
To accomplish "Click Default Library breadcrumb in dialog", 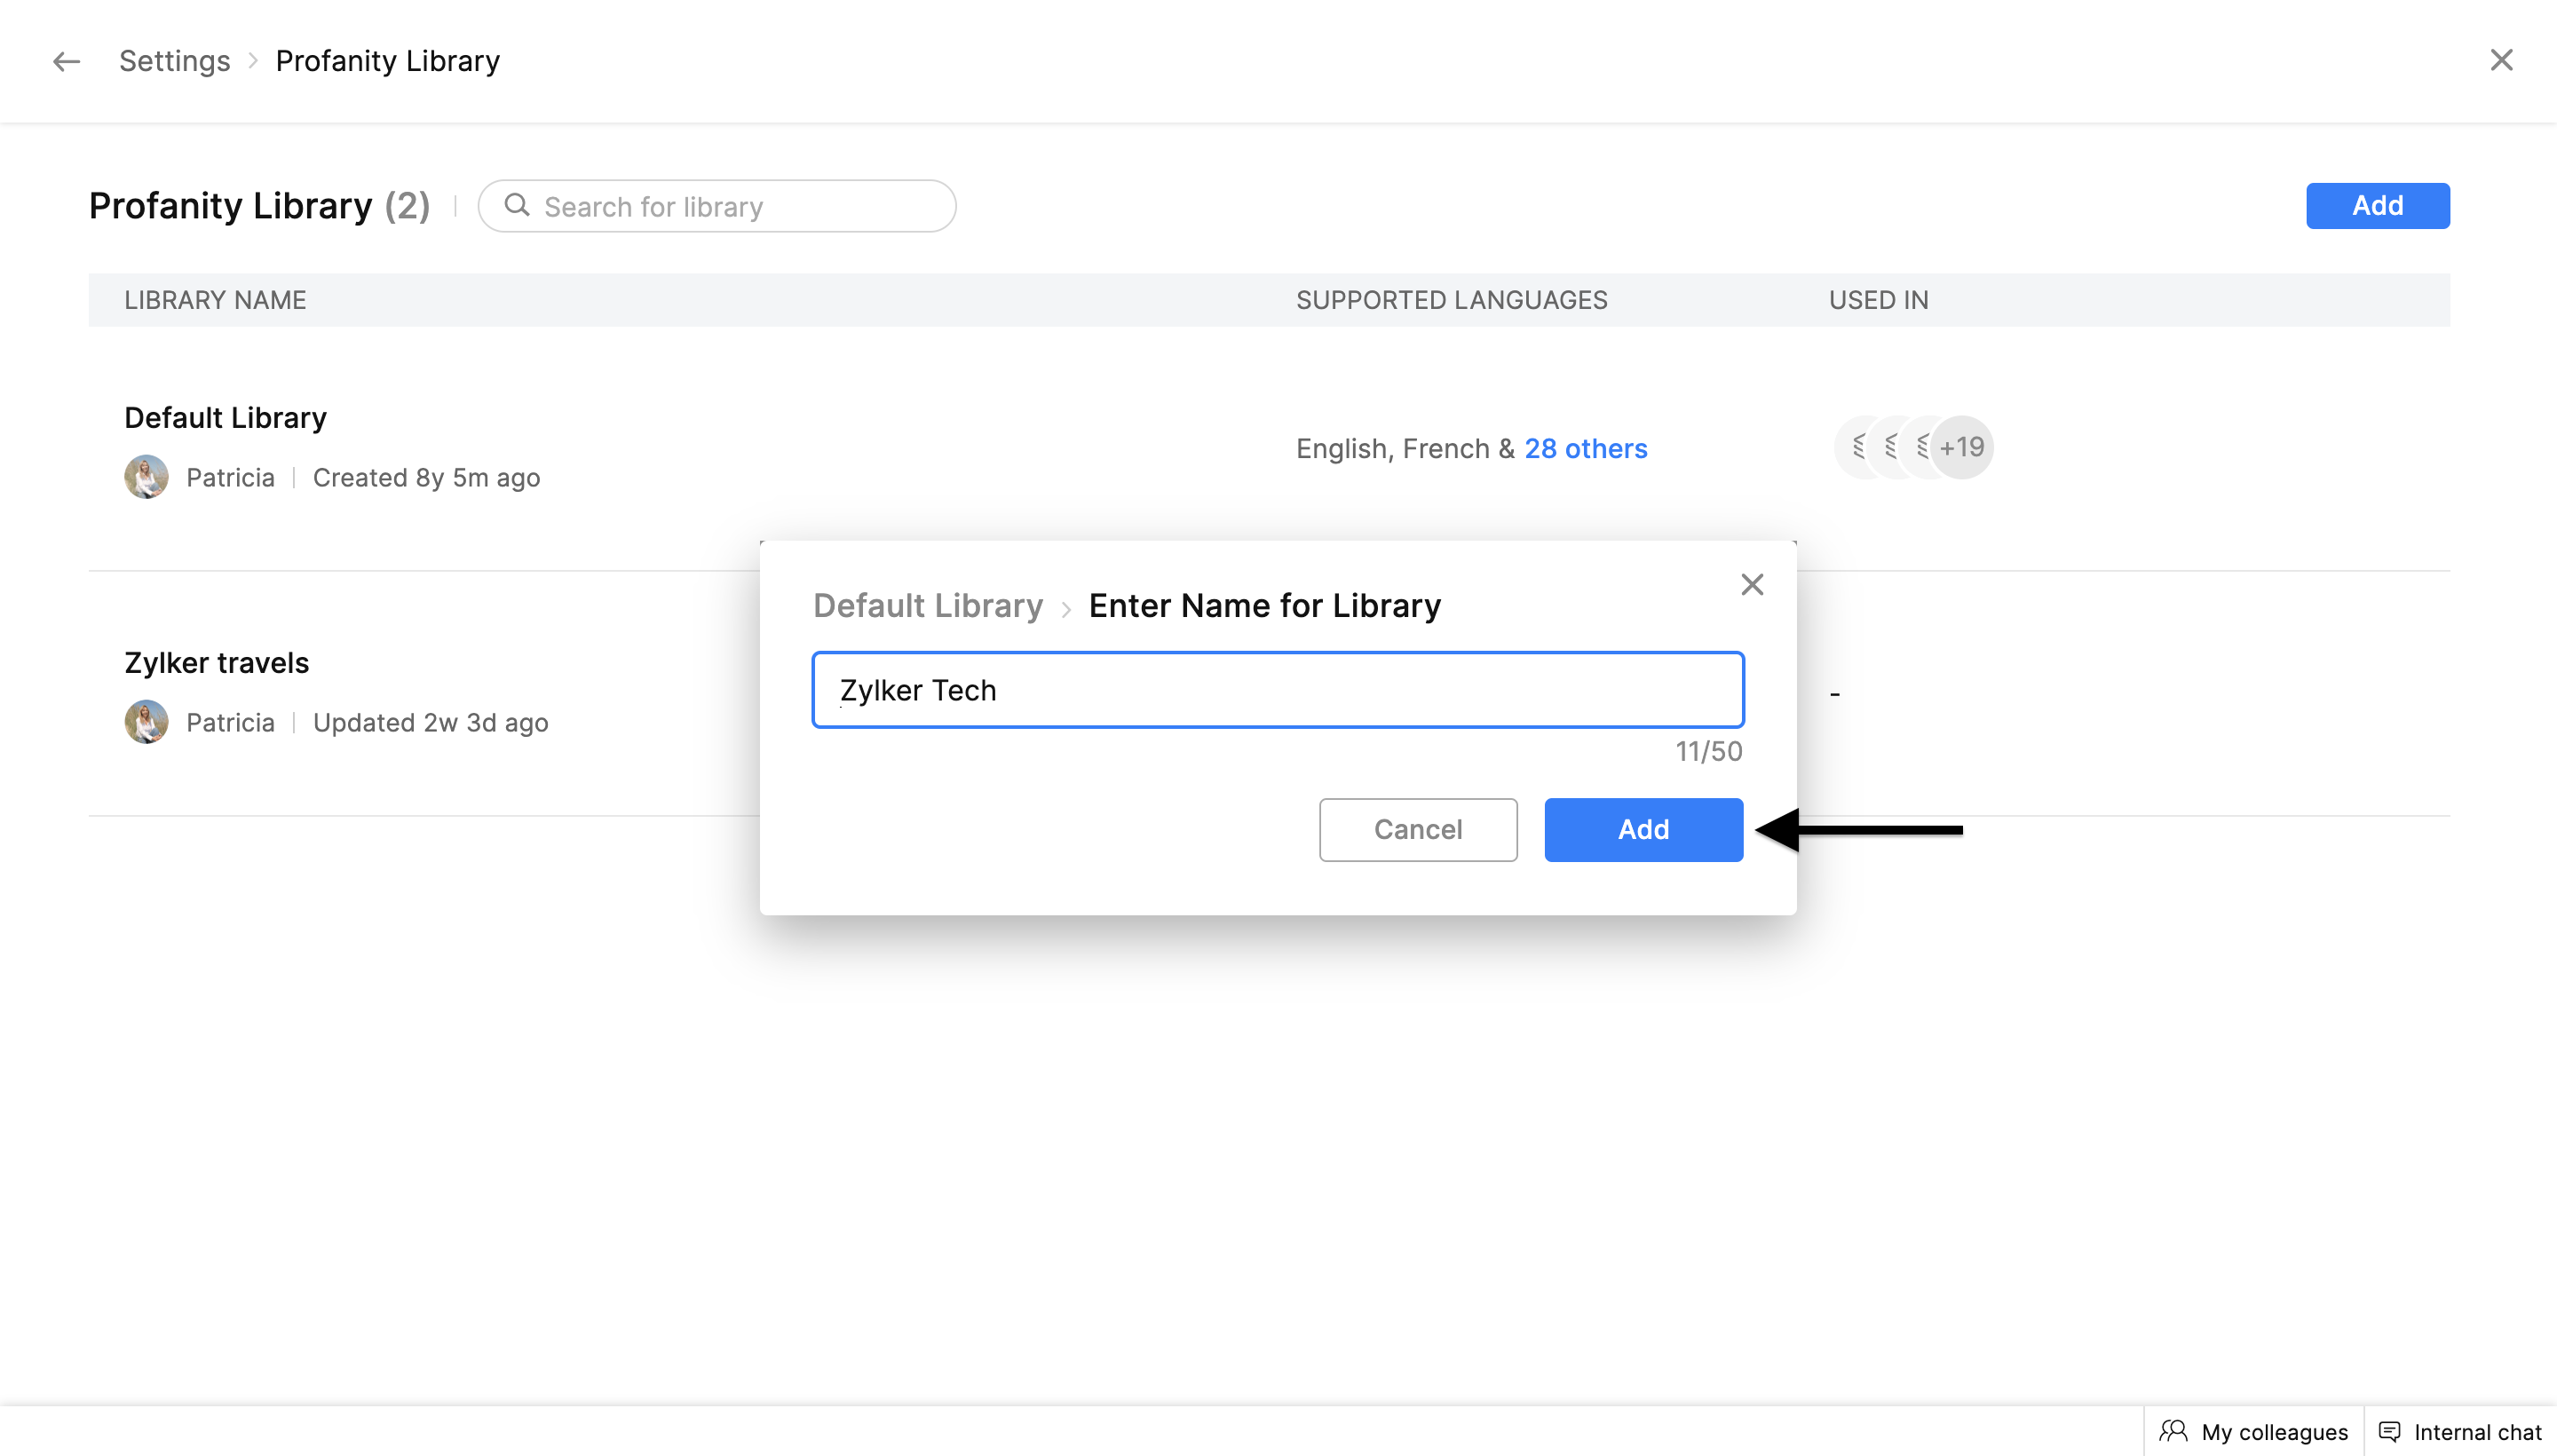I will 927,605.
